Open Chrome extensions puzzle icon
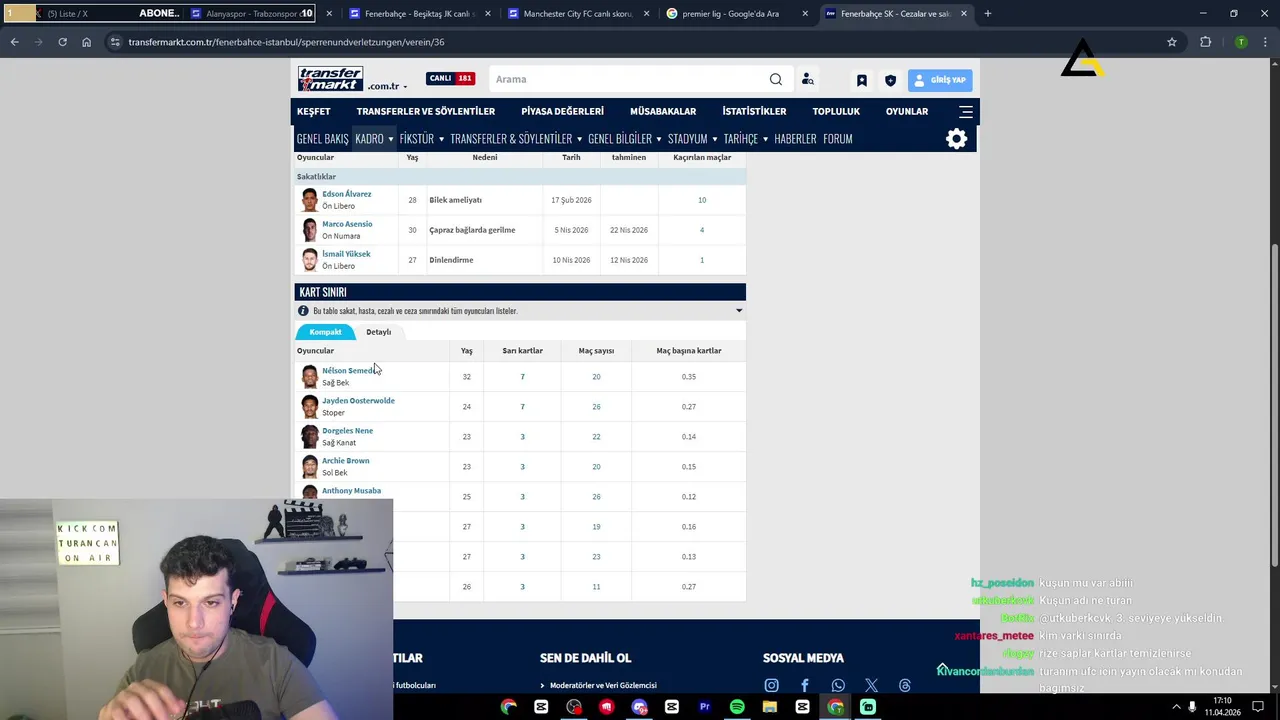Screen dimensions: 1280x720 pos(1205,42)
